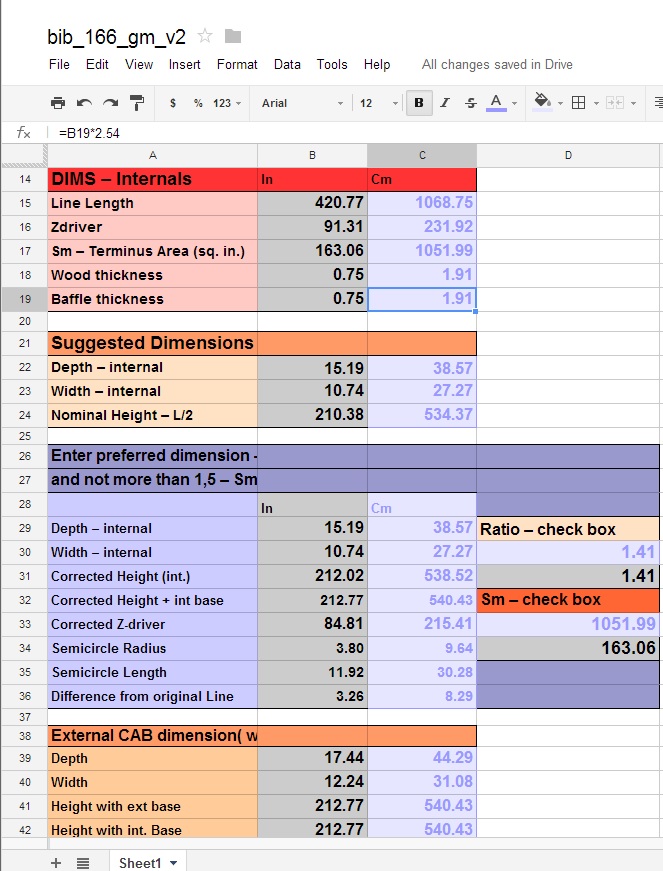
Task: Open fill color dropdown arrow
Action: click(x=560, y=103)
